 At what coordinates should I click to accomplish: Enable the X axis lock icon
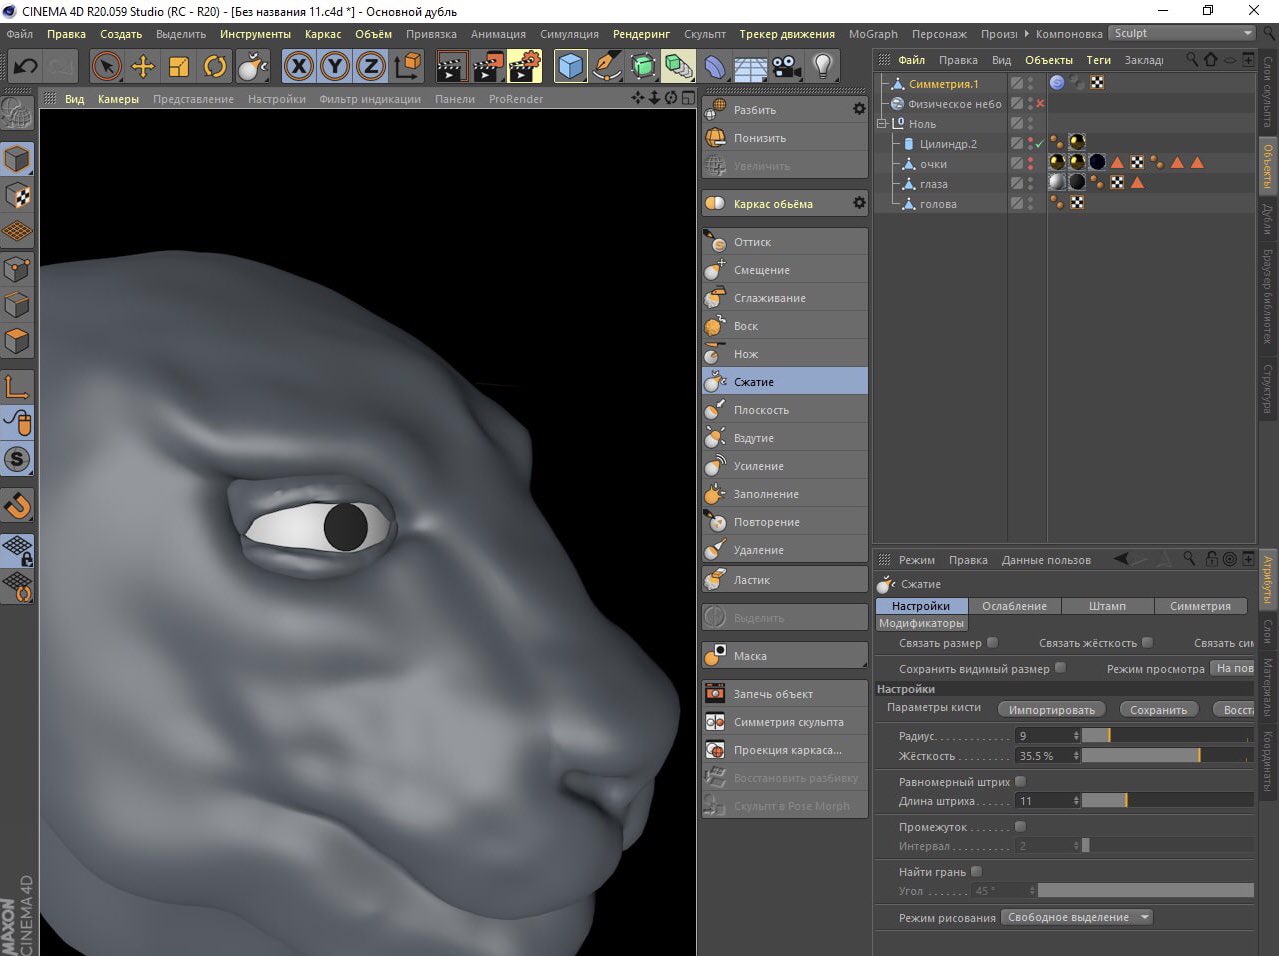(298, 67)
